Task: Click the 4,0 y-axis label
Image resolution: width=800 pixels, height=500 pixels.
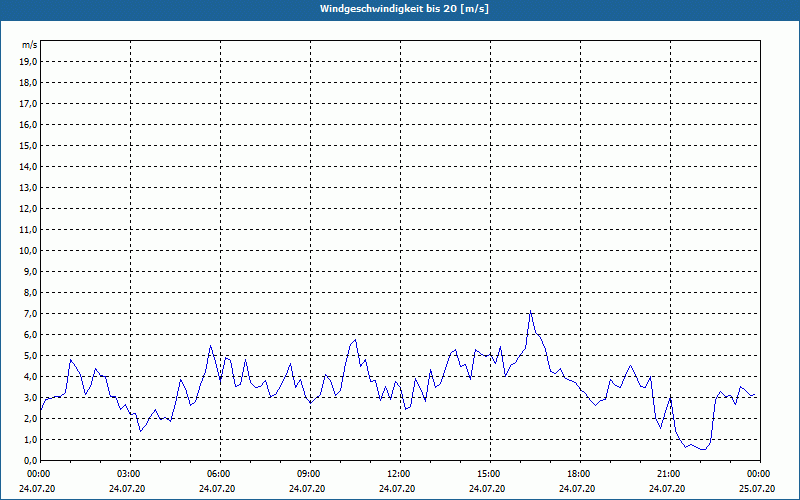Action: [x=30, y=377]
